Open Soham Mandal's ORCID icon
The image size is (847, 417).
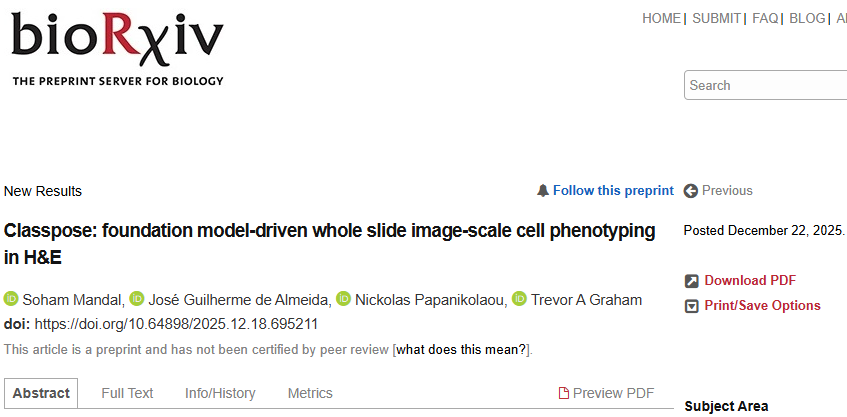(11, 300)
